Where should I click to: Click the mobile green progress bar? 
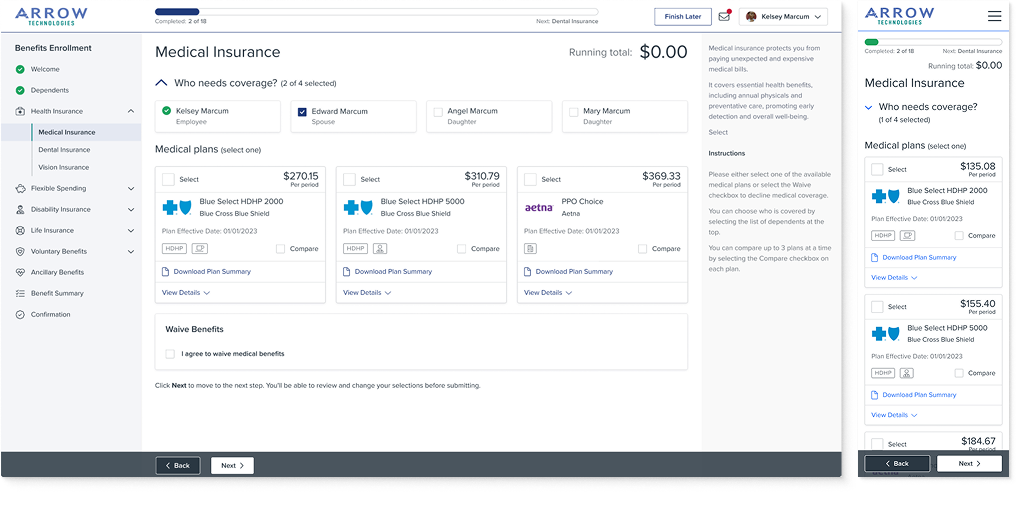pos(933,42)
